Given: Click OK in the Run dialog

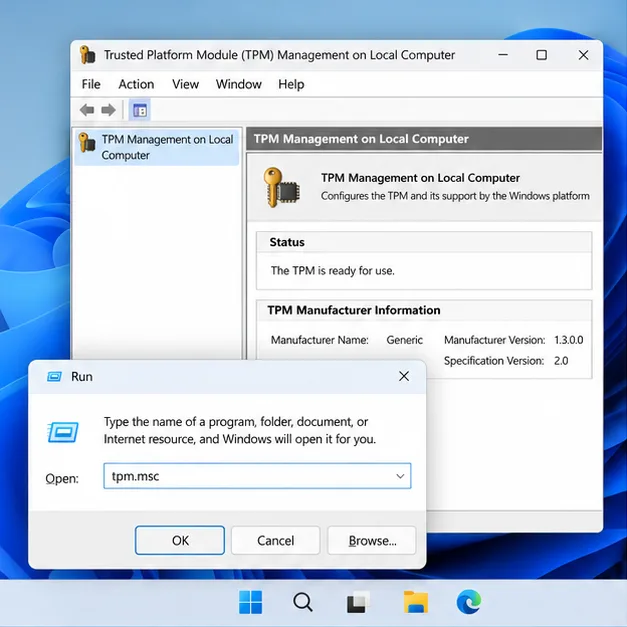Looking at the screenshot, I should point(180,540).
